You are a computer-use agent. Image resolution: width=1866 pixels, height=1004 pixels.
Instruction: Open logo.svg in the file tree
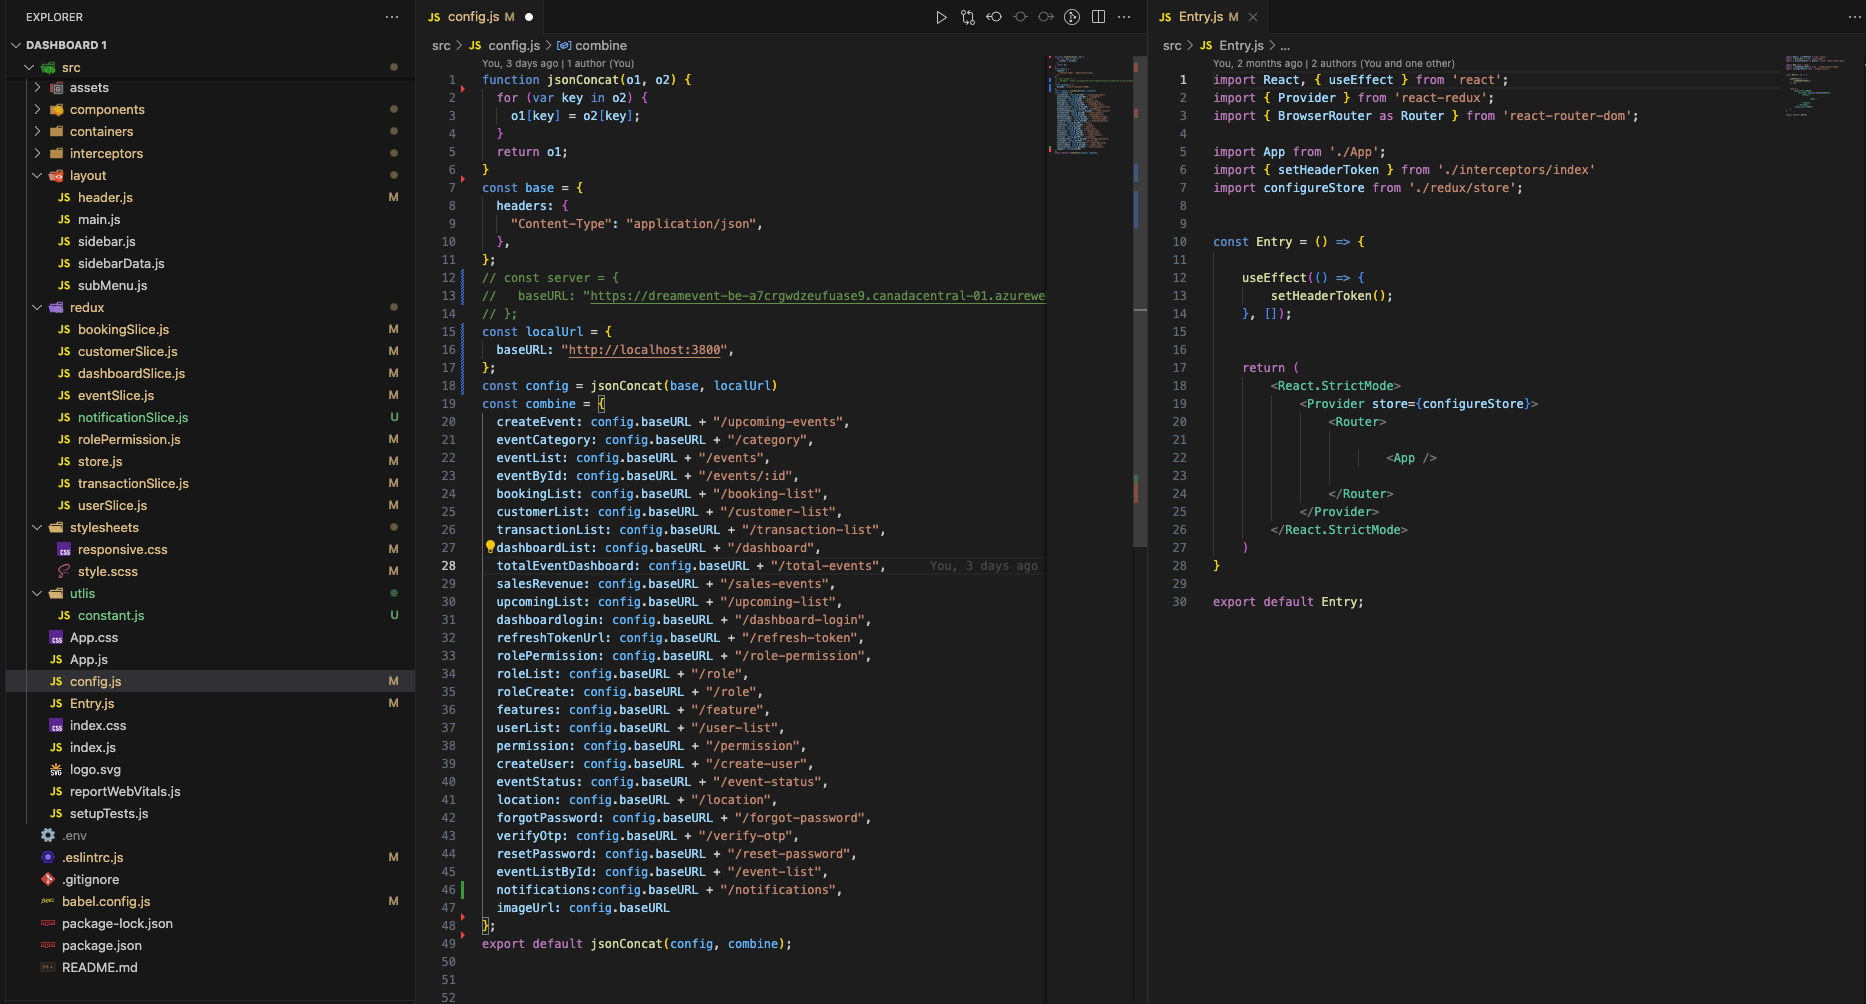(95, 769)
